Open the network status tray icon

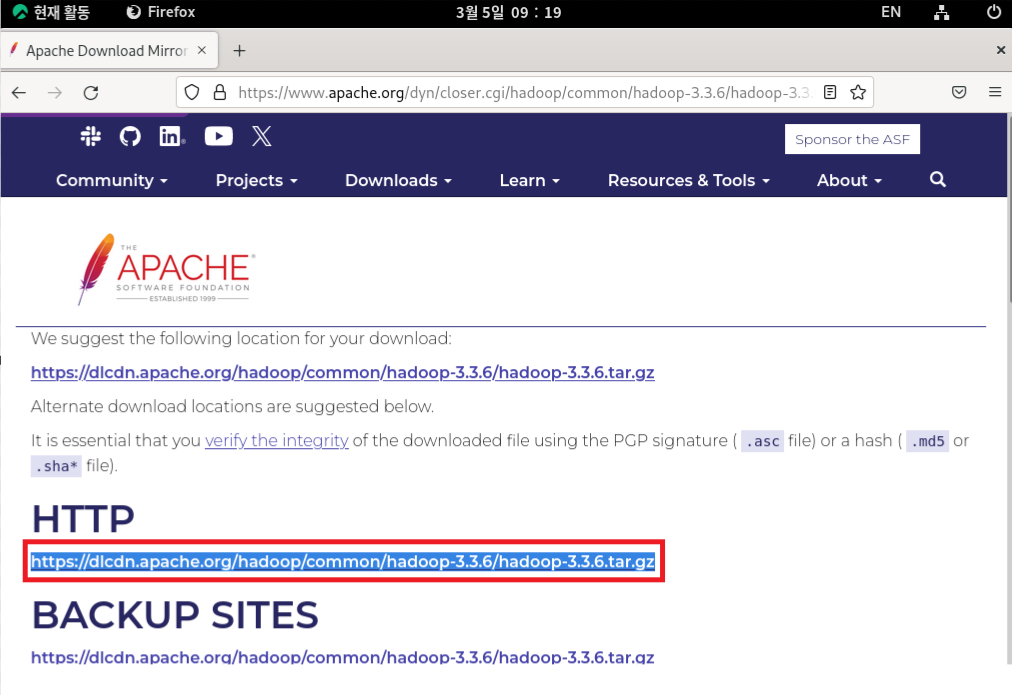click(x=942, y=12)
